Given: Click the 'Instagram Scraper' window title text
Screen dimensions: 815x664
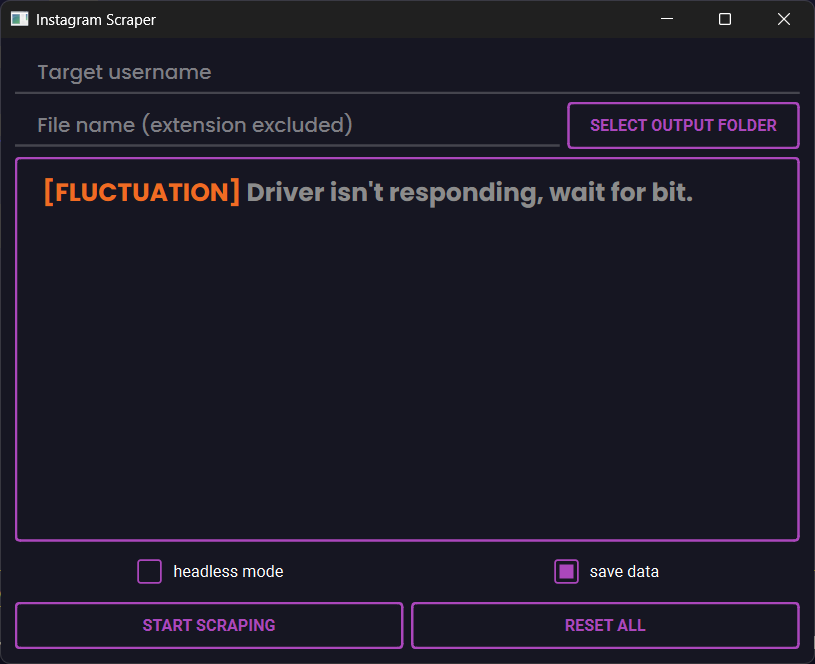Looking at the screenshot, I should click(x=96, y=19).
